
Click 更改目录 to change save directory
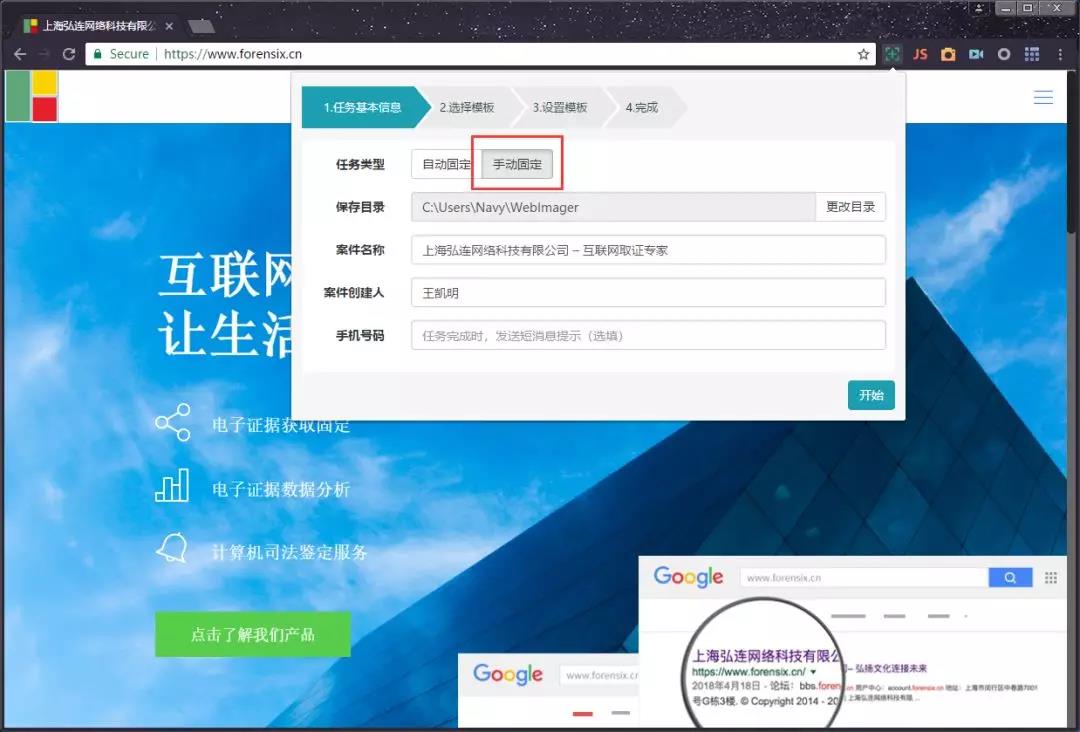click(851, 206)
